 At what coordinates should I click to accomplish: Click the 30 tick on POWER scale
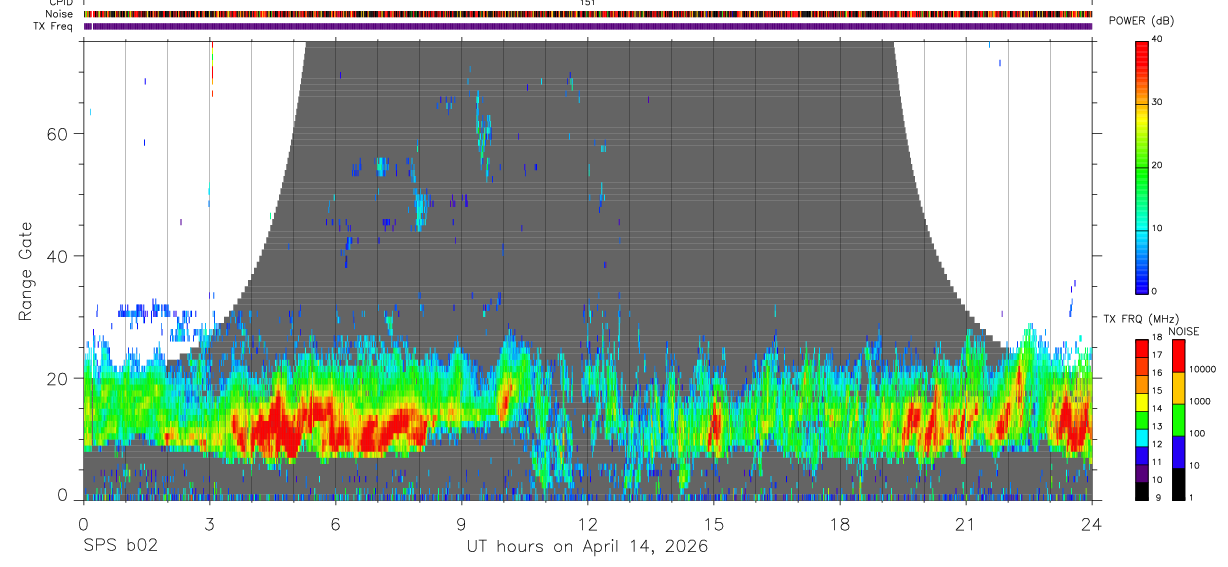coord(1158,102)
